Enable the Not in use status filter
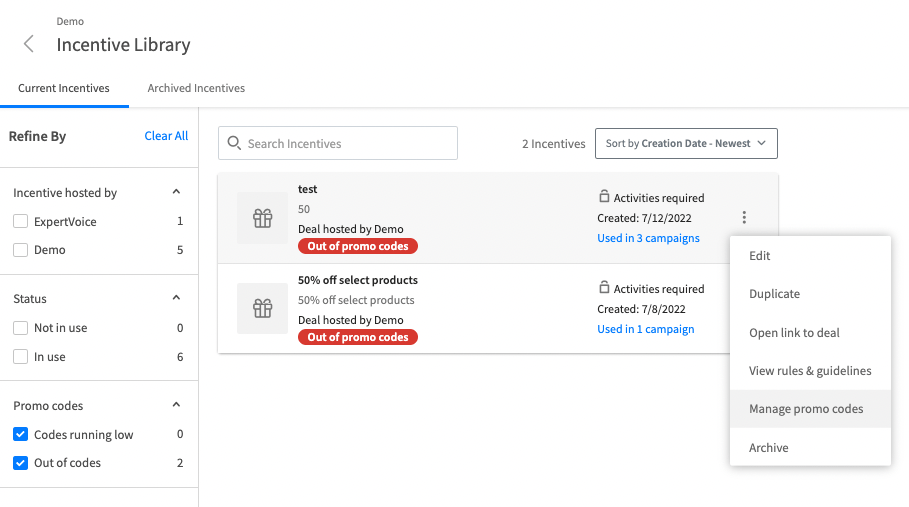909x507 pixels. (x=20, y=328)
